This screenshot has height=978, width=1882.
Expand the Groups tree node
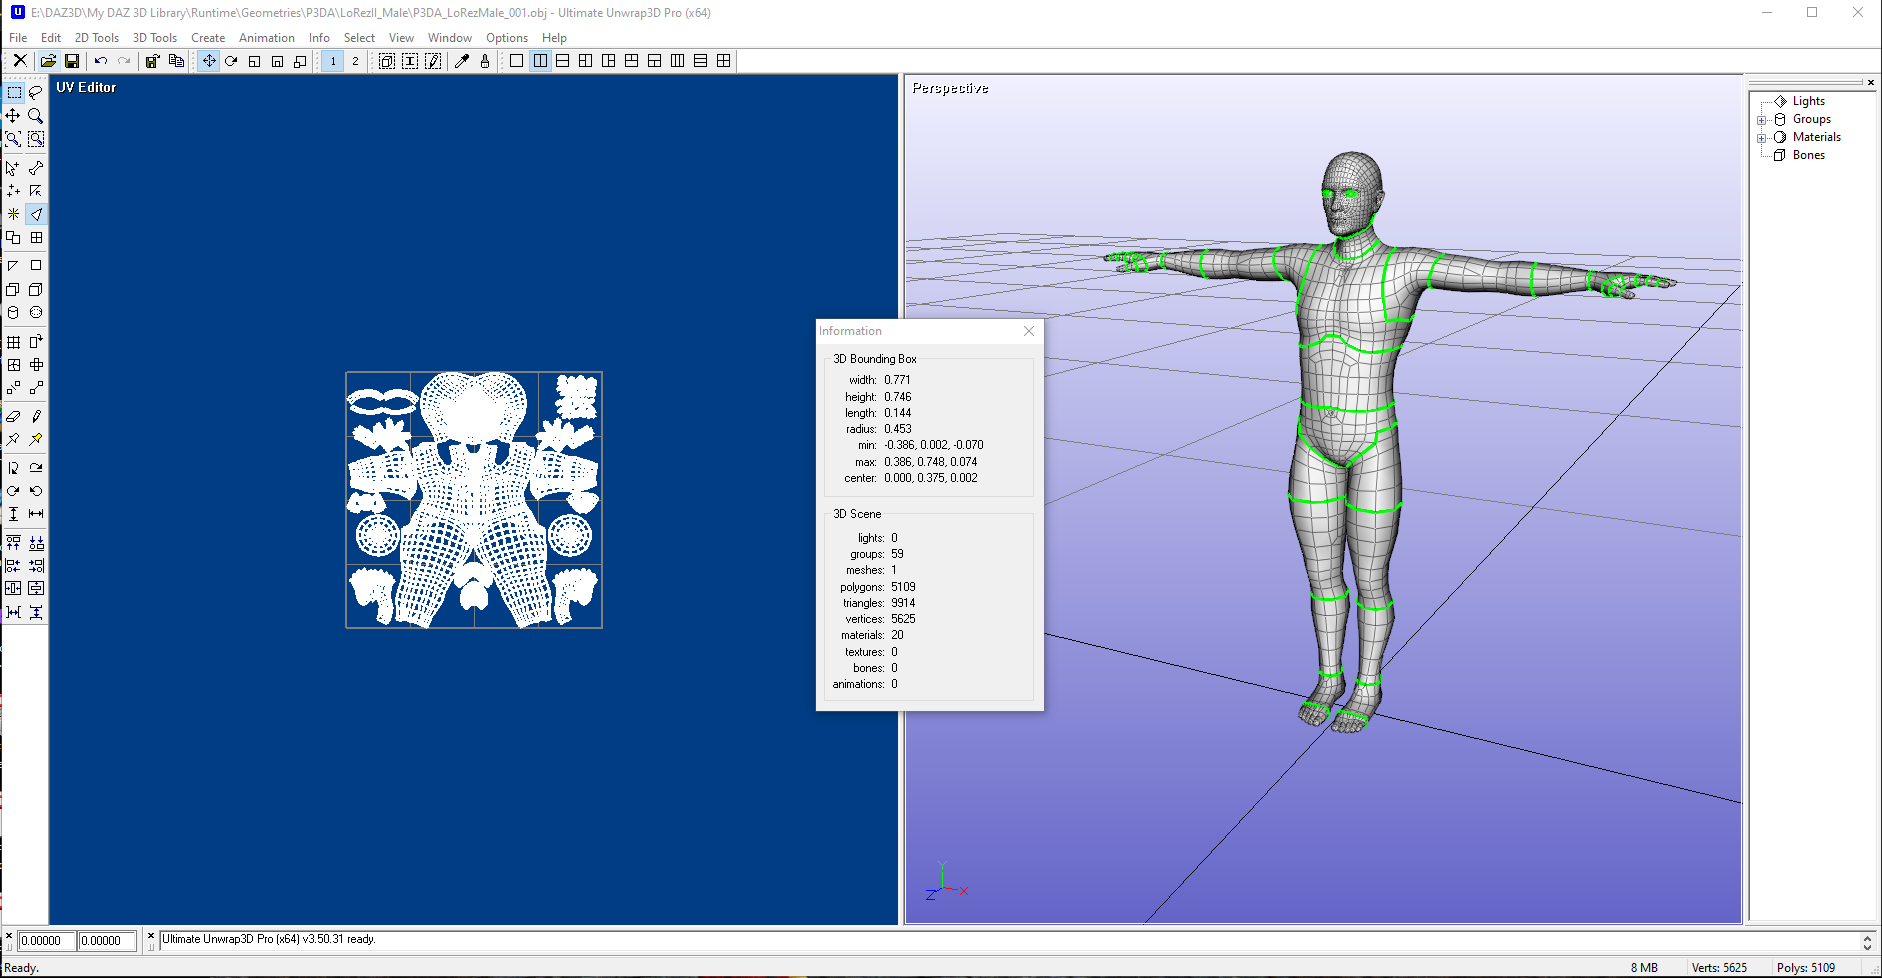[1762, 120]
